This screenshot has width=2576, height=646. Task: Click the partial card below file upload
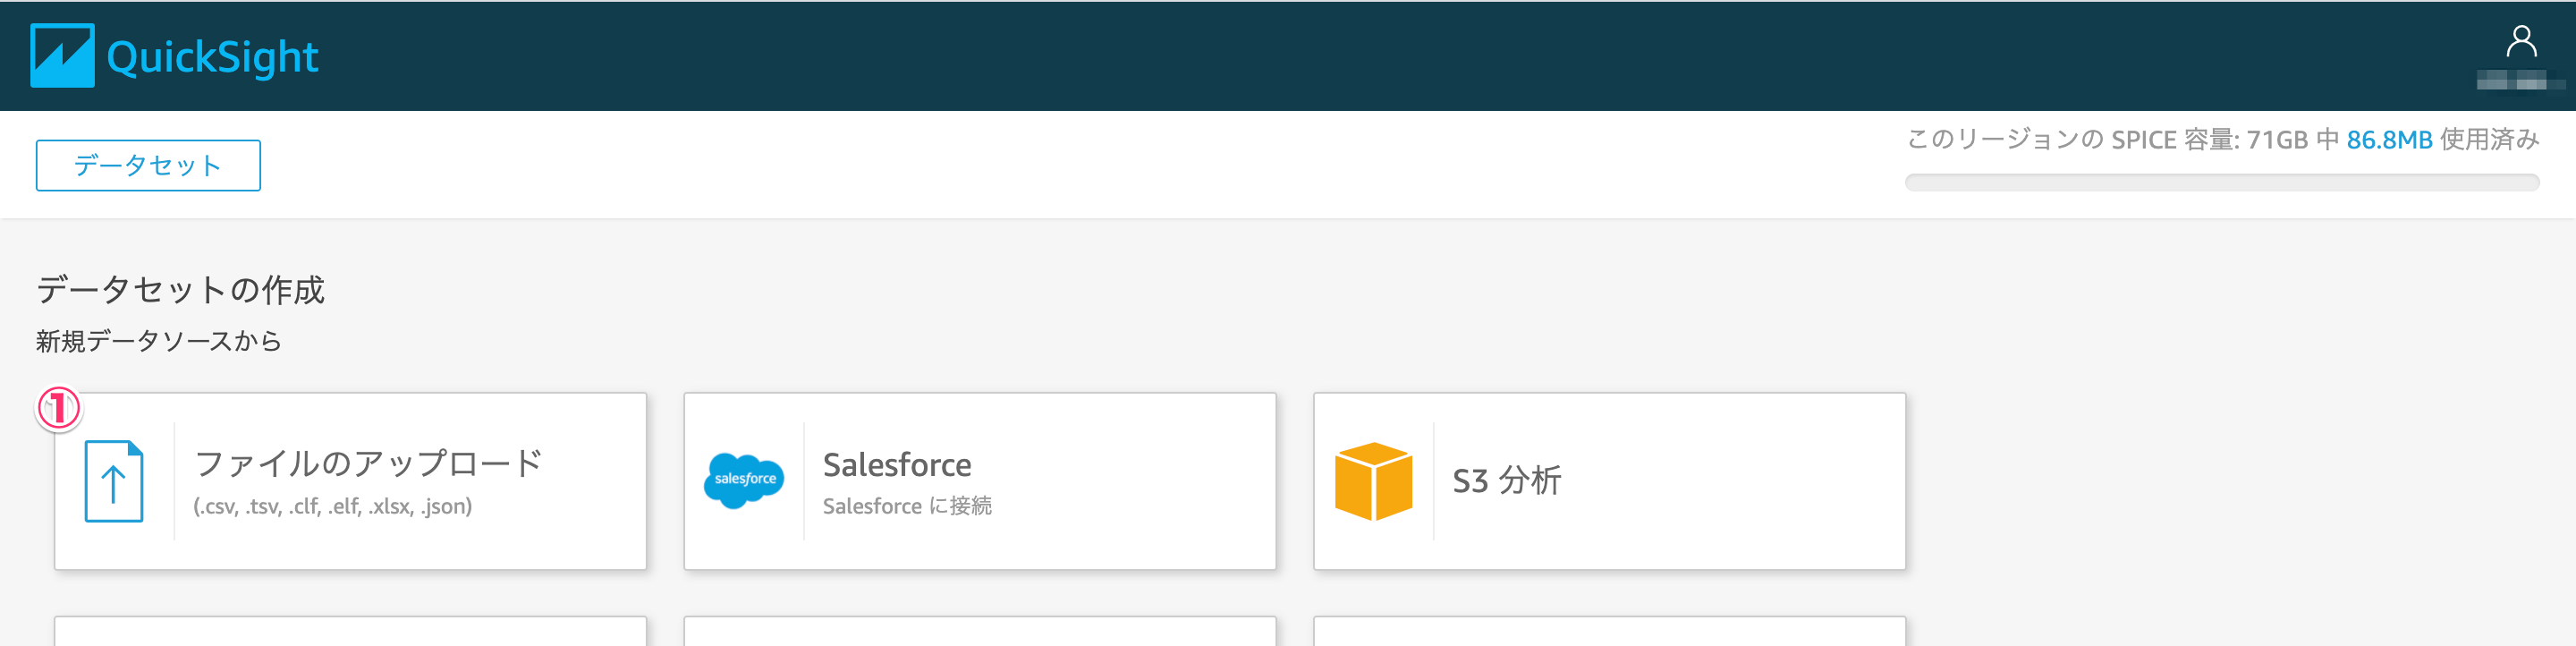[350, 631]
